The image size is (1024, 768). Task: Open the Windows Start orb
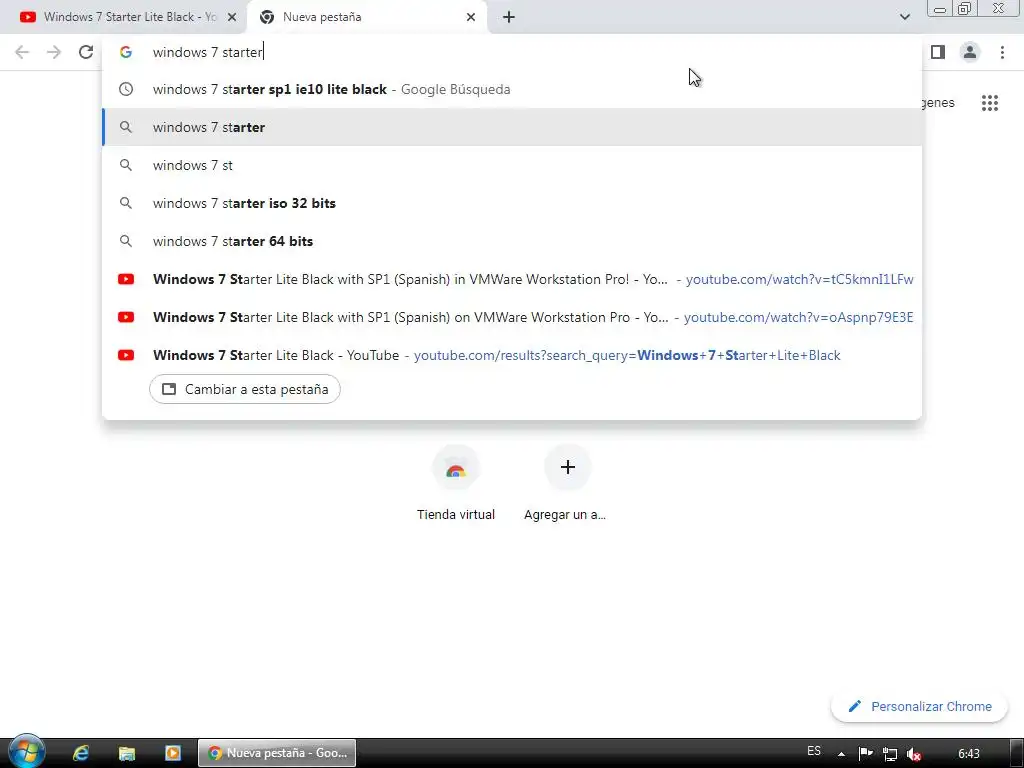[x=26, y=752]
